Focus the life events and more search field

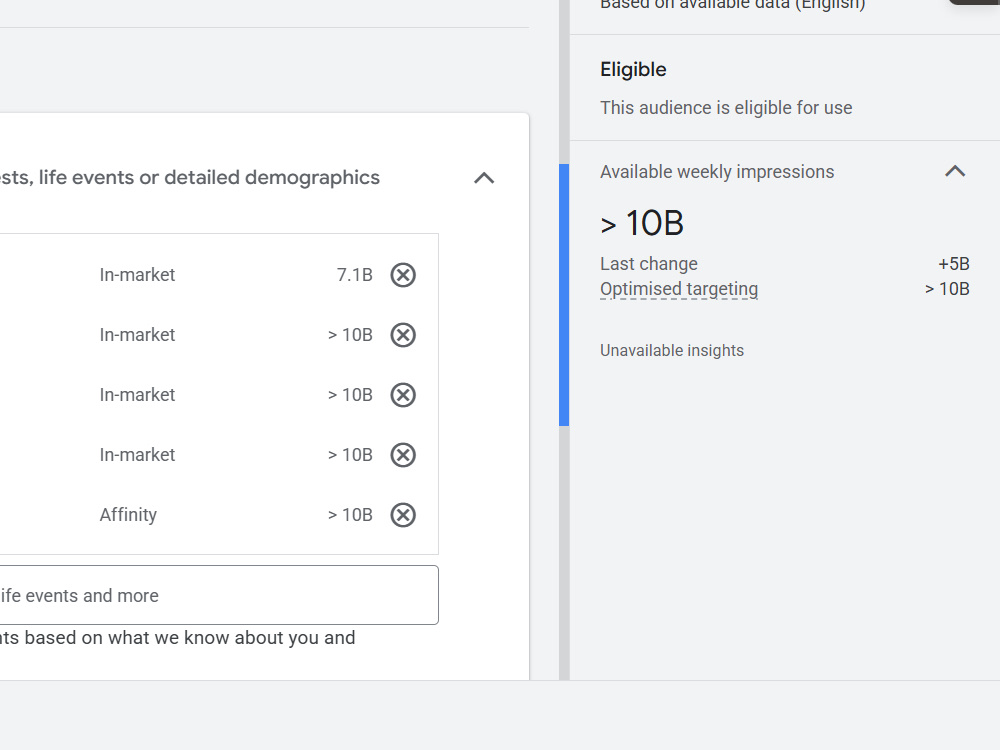219,595
